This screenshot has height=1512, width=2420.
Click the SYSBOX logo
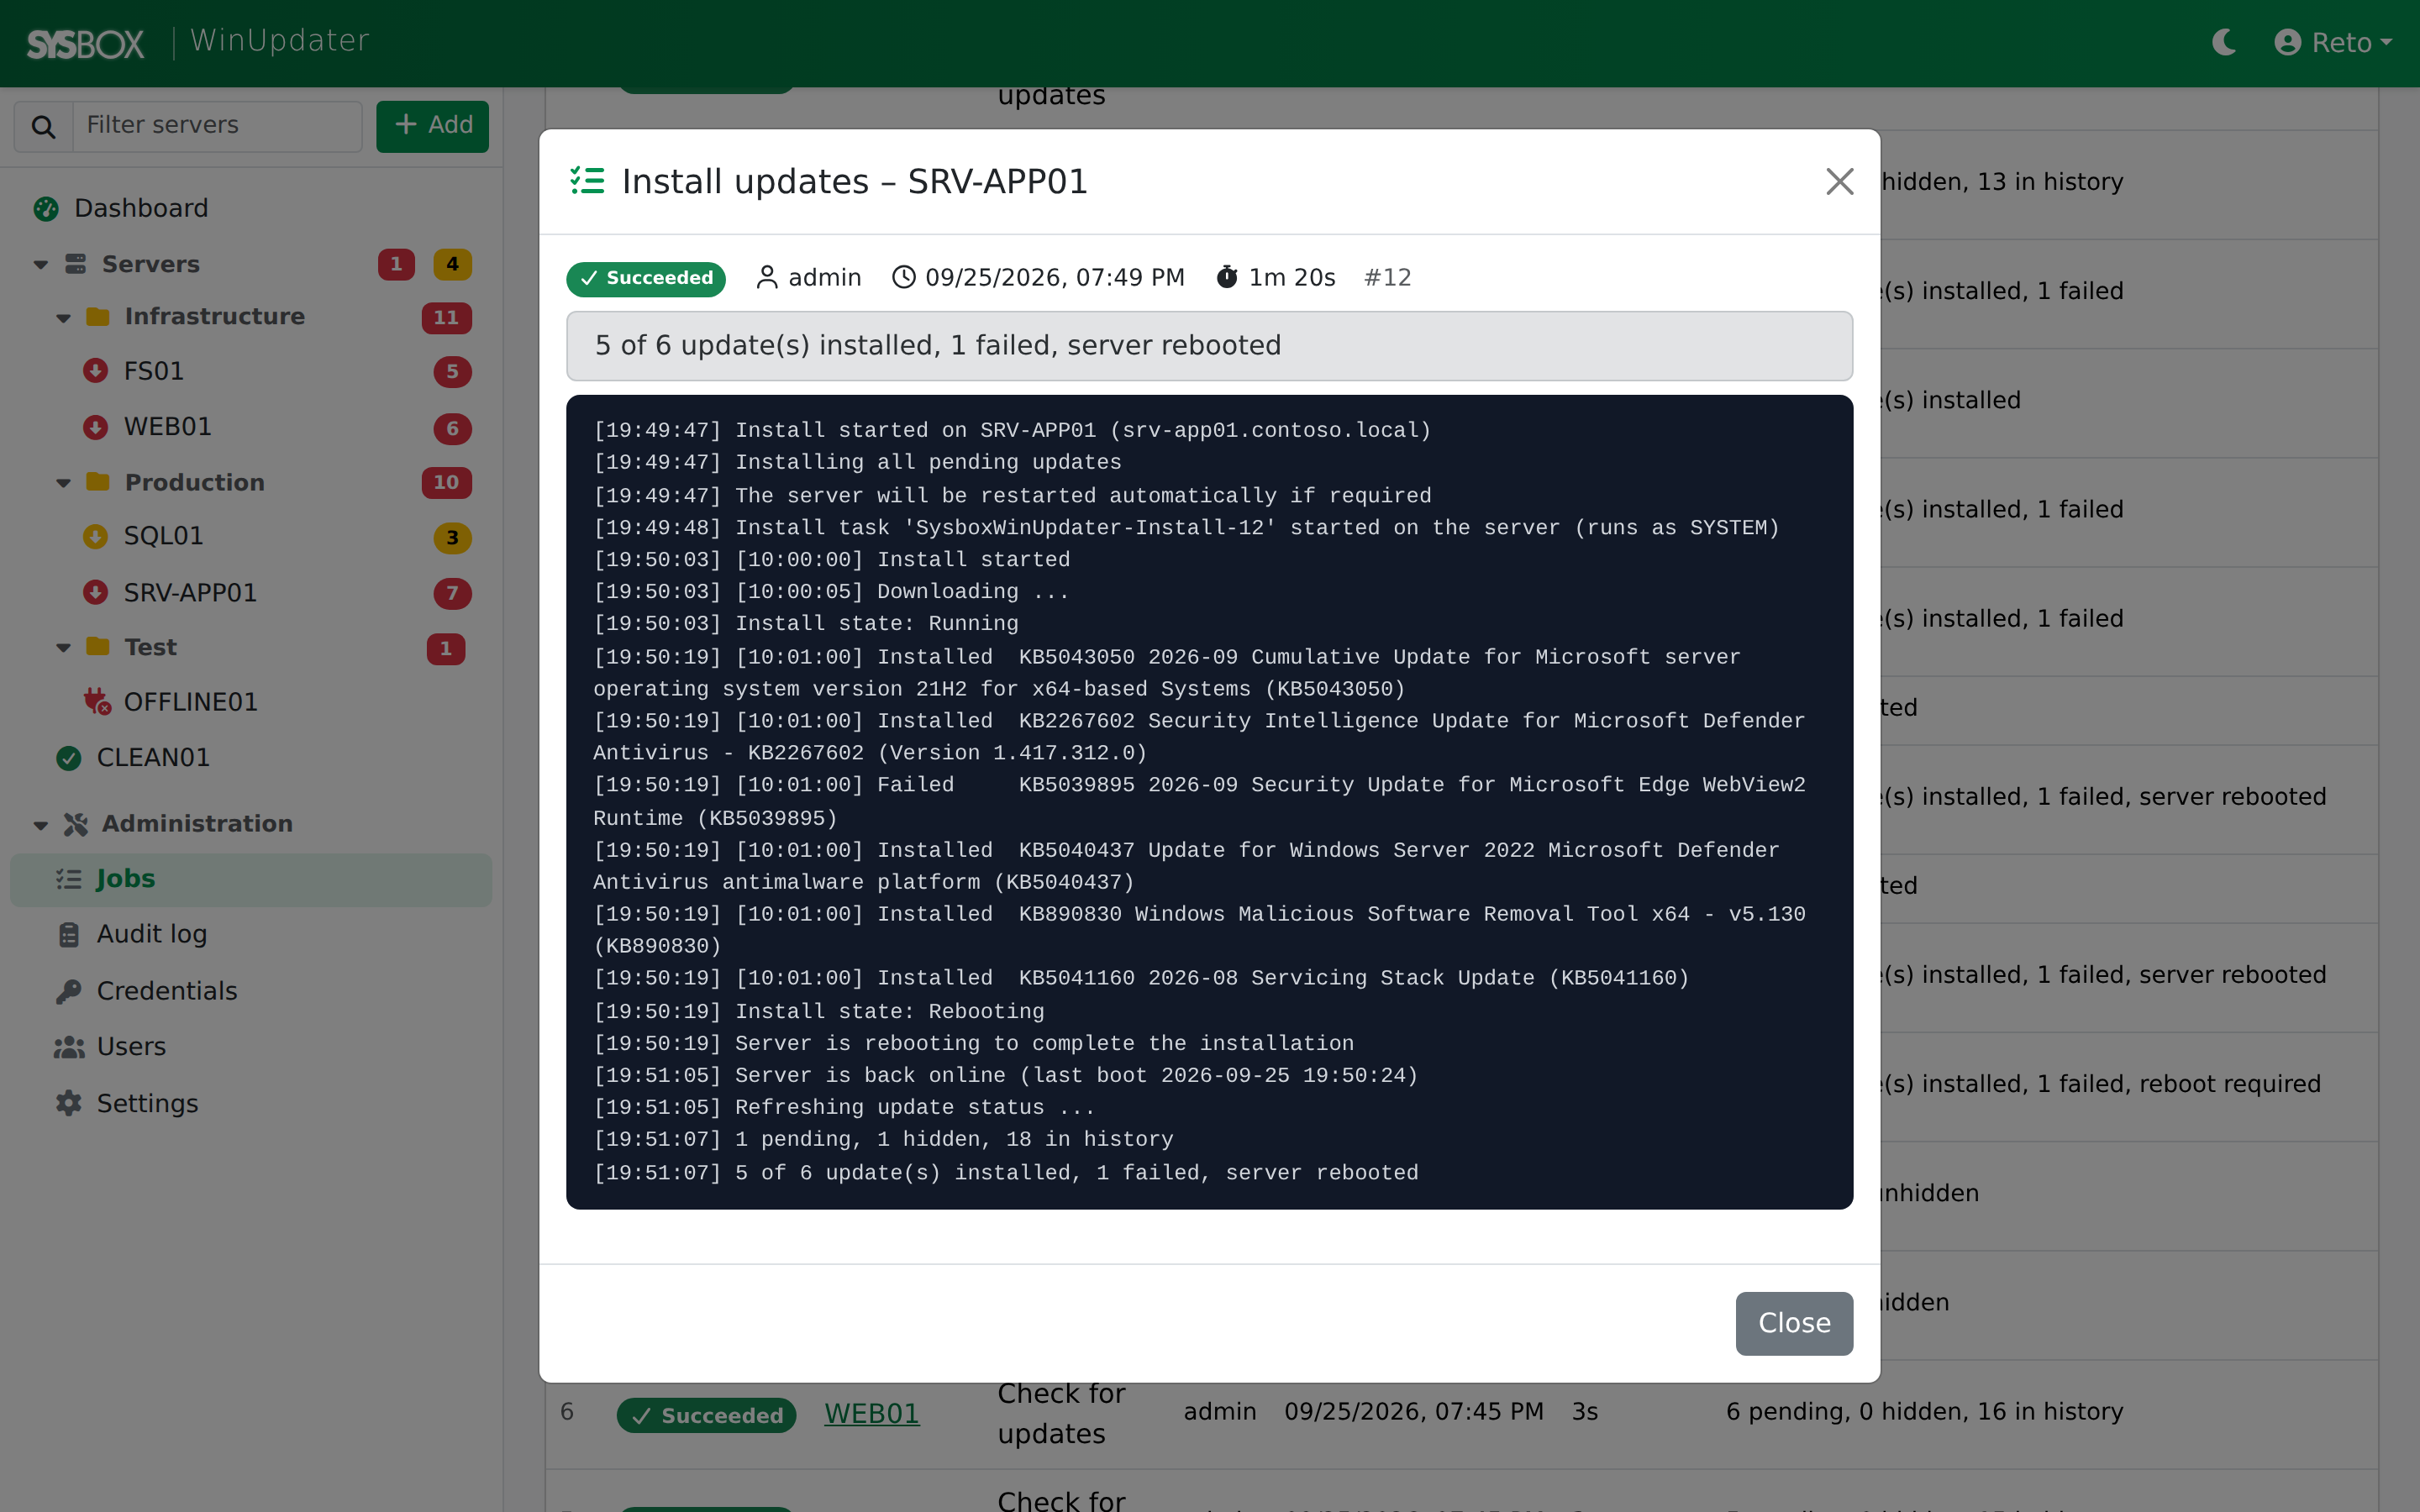point(85,43)
